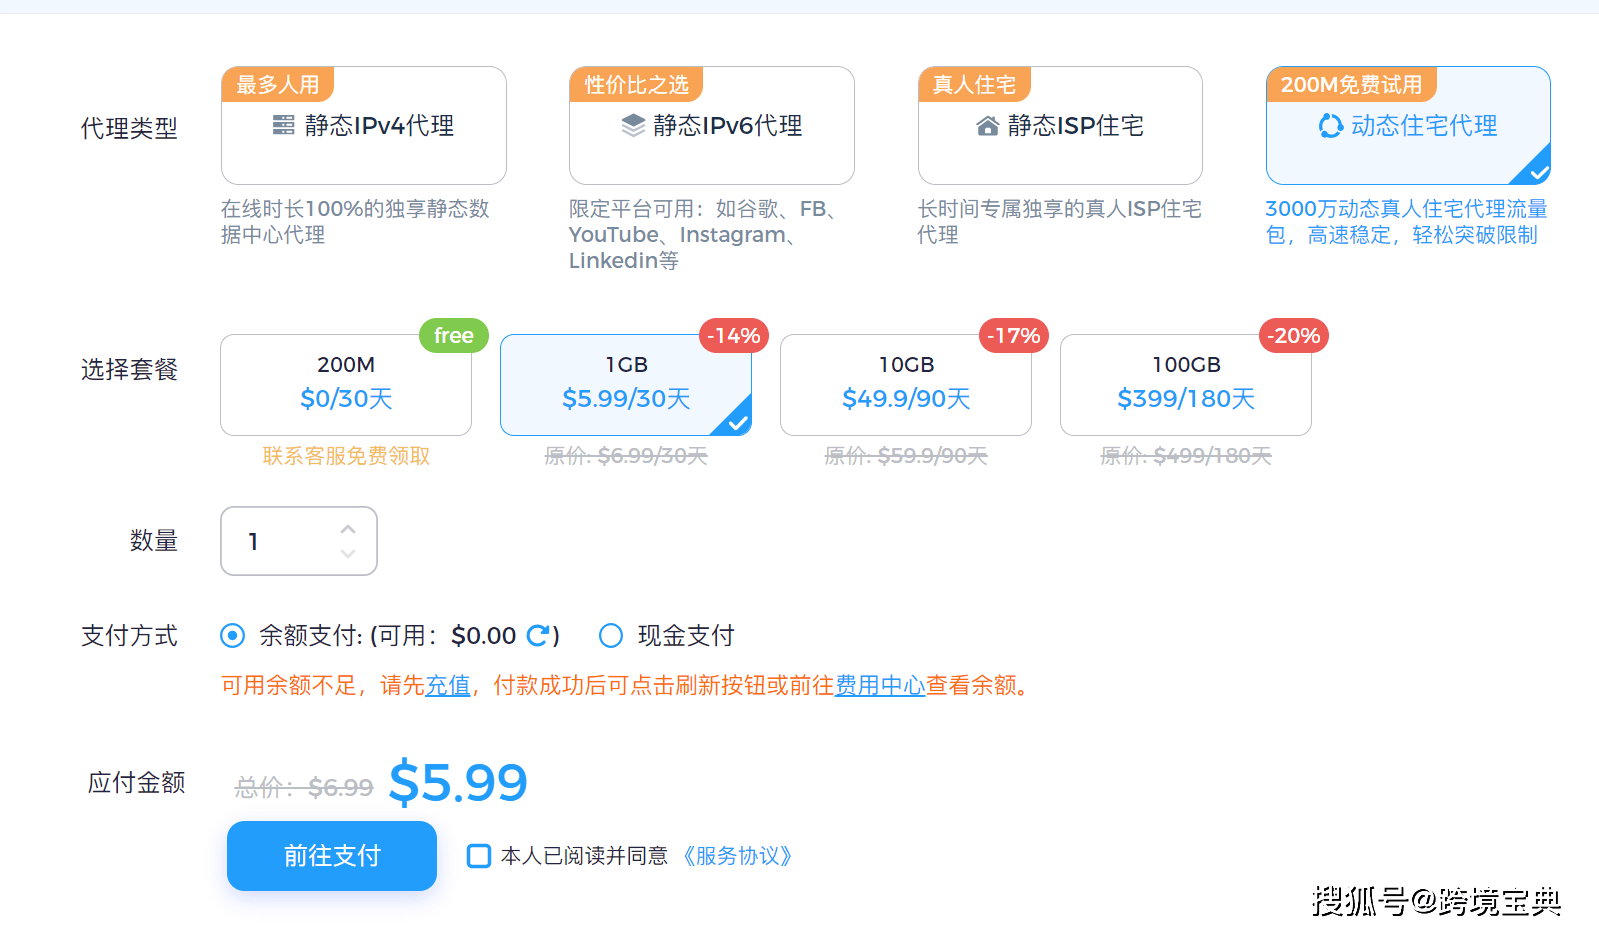This screenshot has height=935, width=1599.
Task: Decrease quantity with the down arrow
Action: [x=348, y=554]
